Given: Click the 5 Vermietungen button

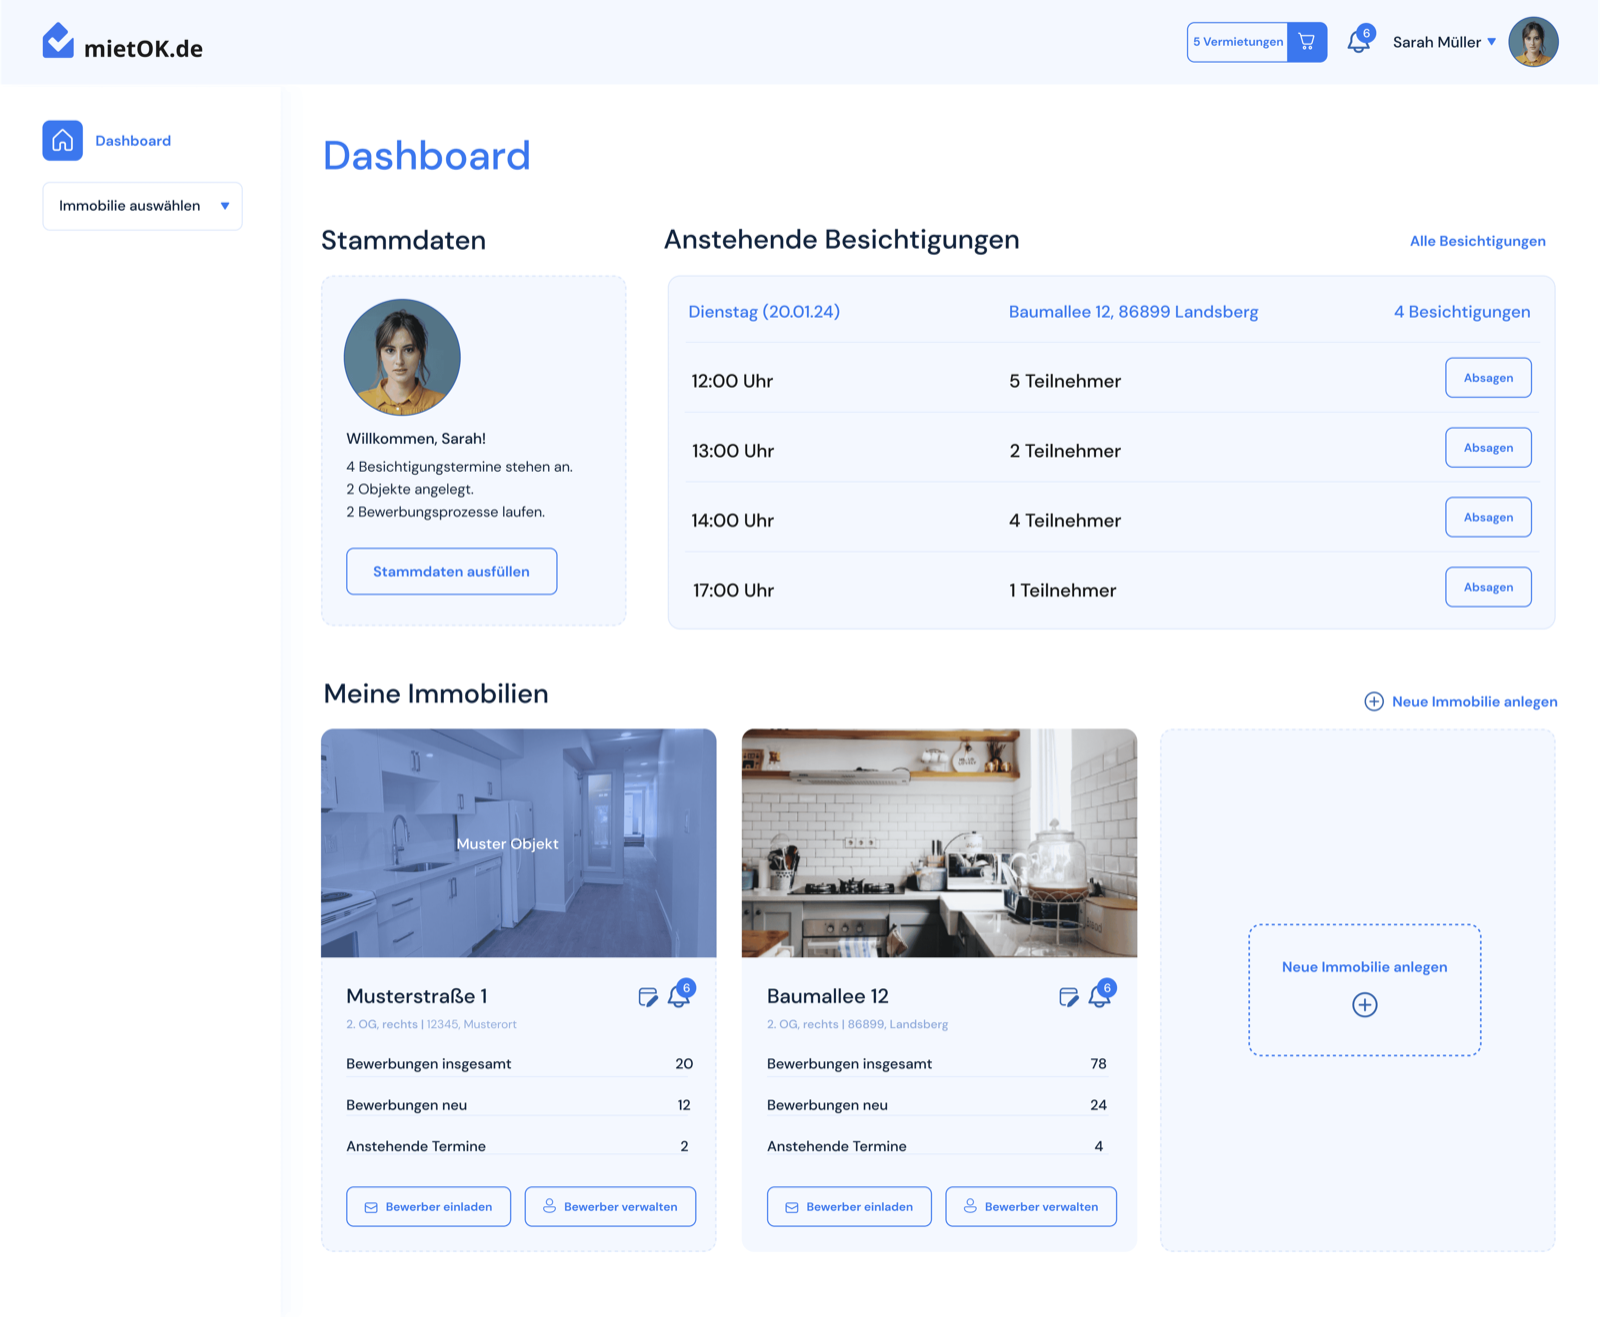Looking at the screenshot, I should (x=1238, y=42).
